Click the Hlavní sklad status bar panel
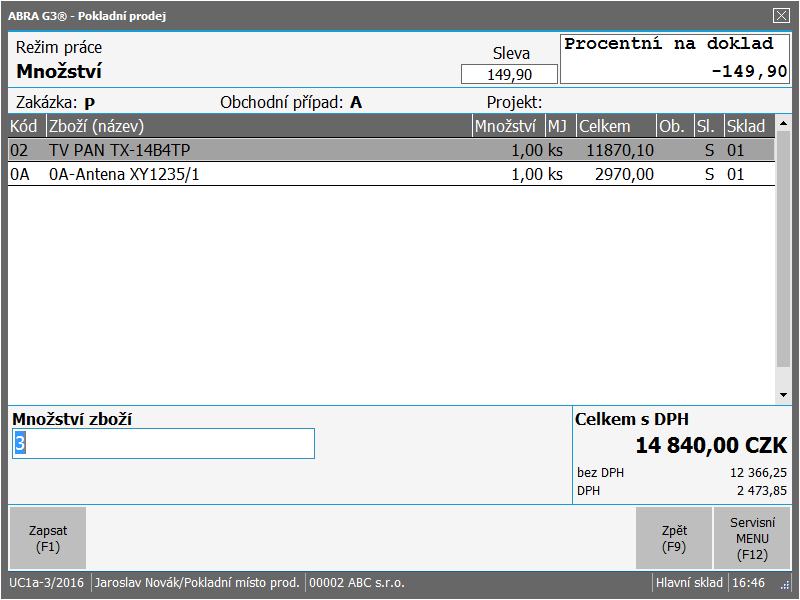 coord(688,582)
